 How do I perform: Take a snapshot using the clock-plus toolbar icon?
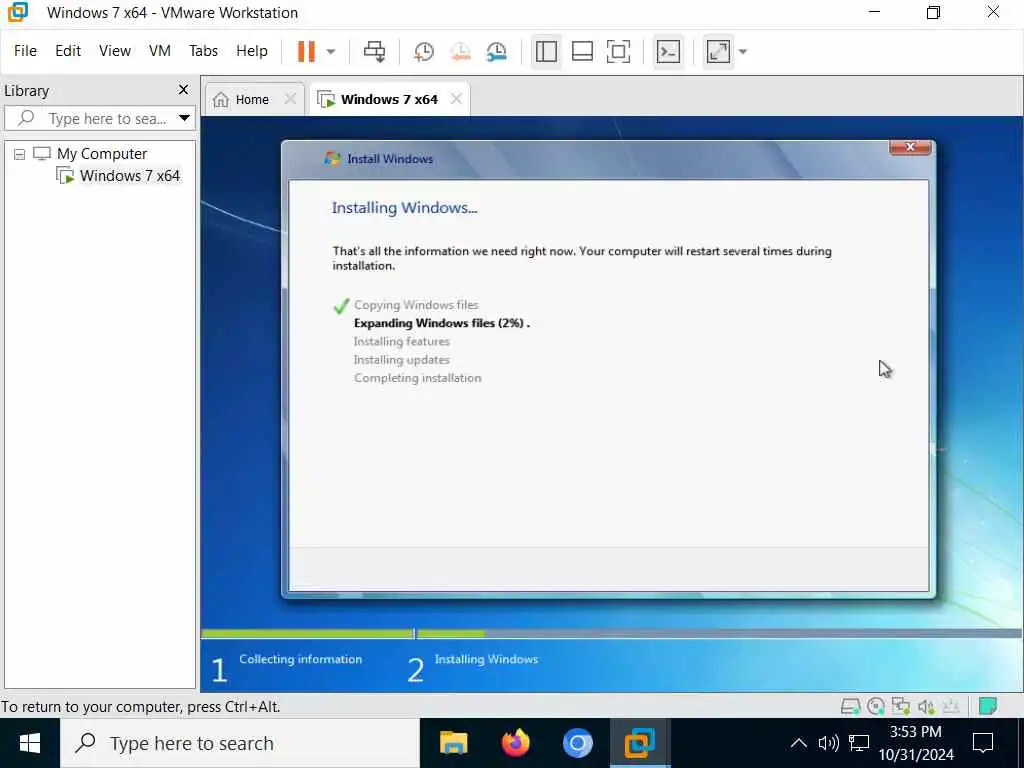[424, 52]
